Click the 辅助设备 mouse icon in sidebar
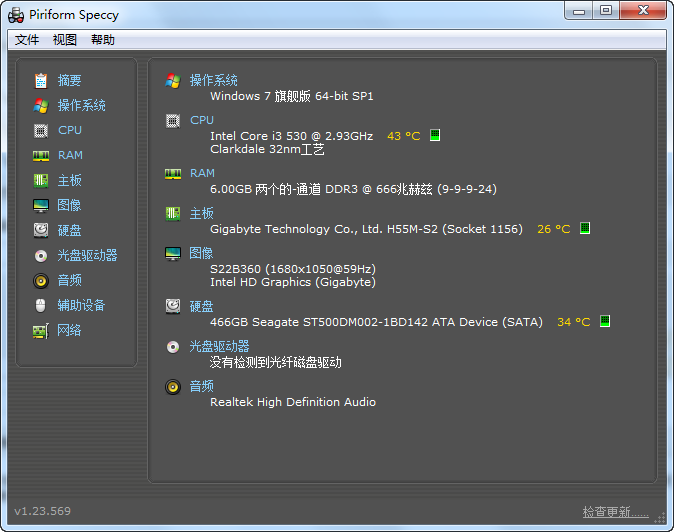This screenshot has width=674, height=532. [x=40, y=306]
